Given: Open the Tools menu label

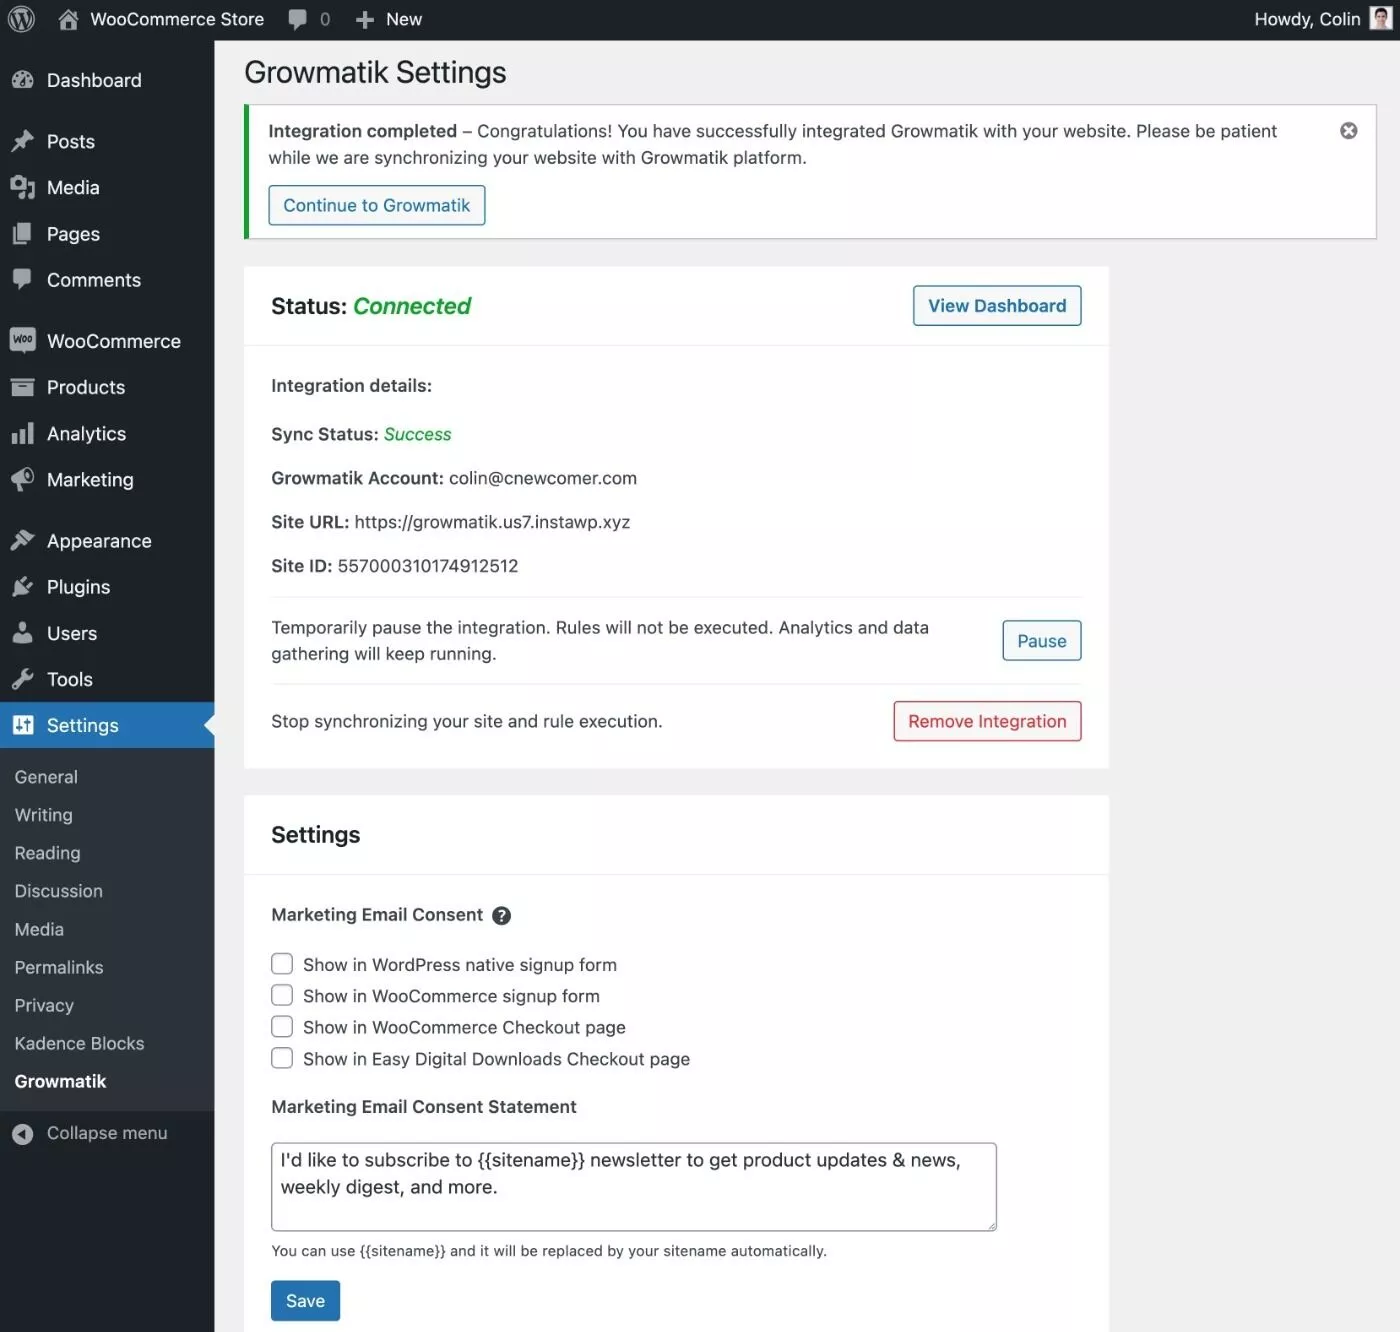Looking at the screenshot, I should click(x=70, y=679).
